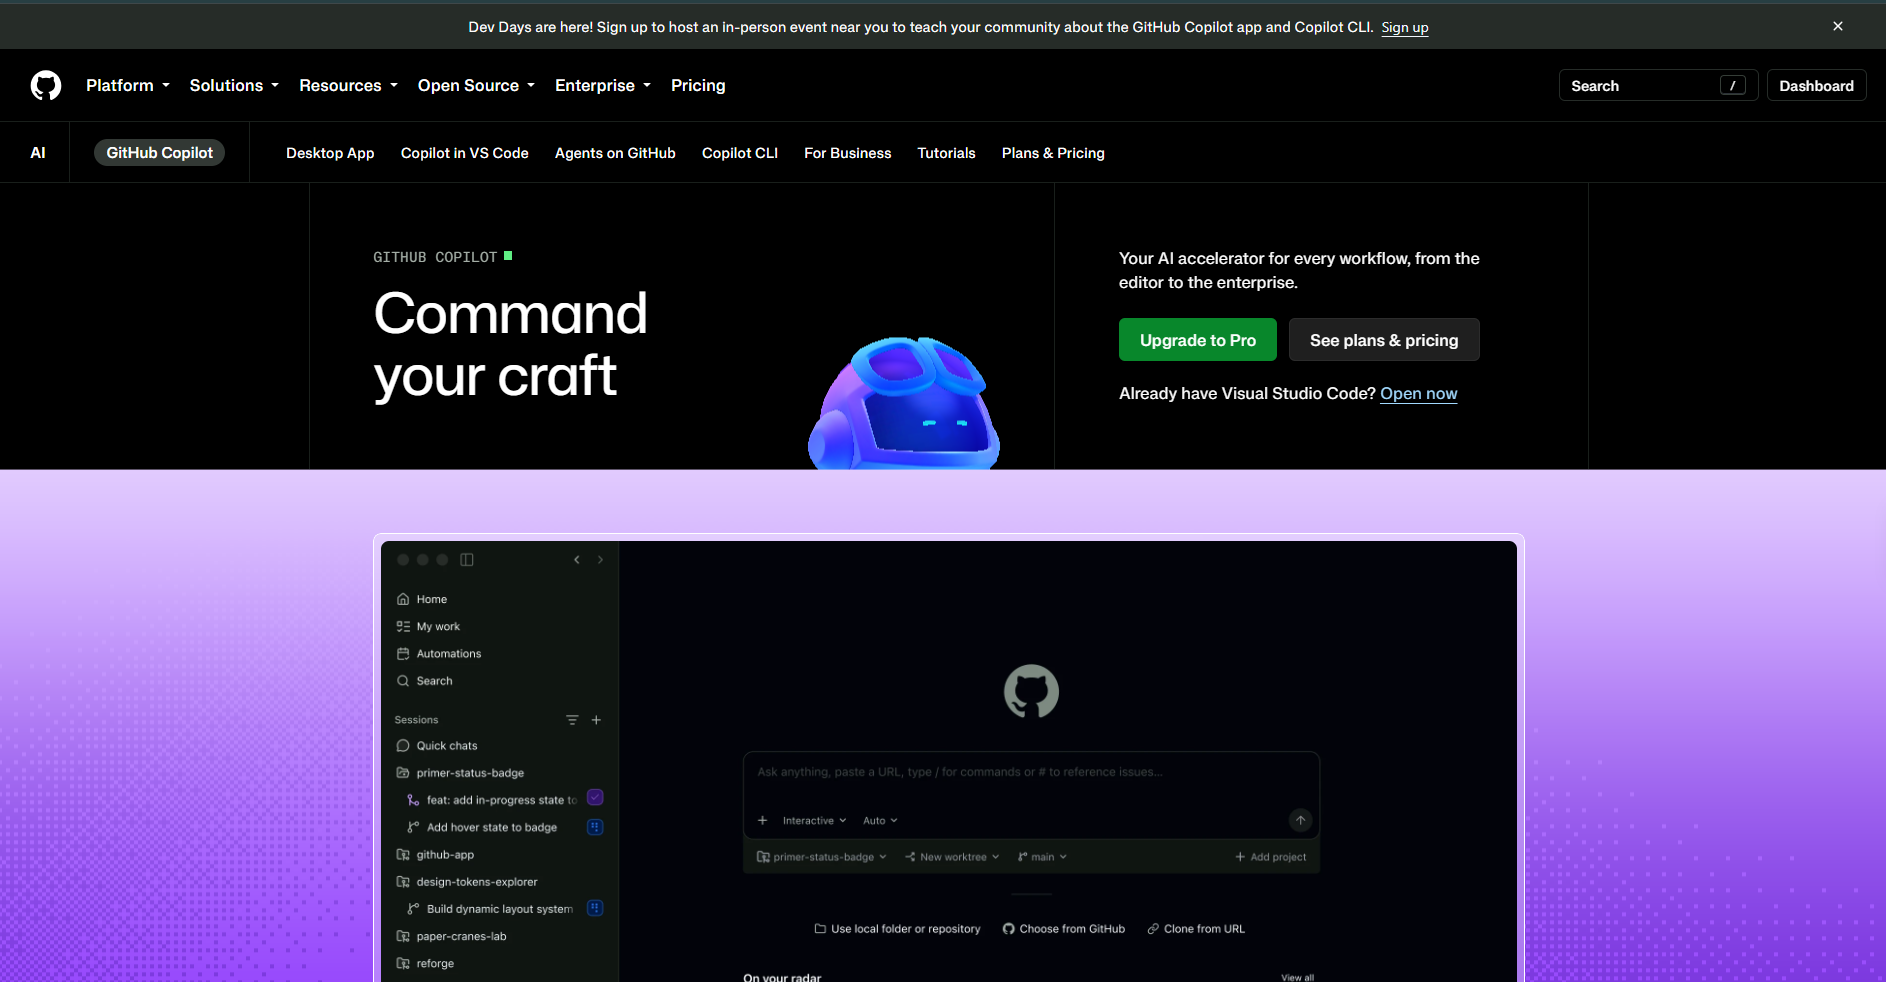Open the Tutorials tab
Viewport: 1886px width, 982px height.
click(946, 153)
